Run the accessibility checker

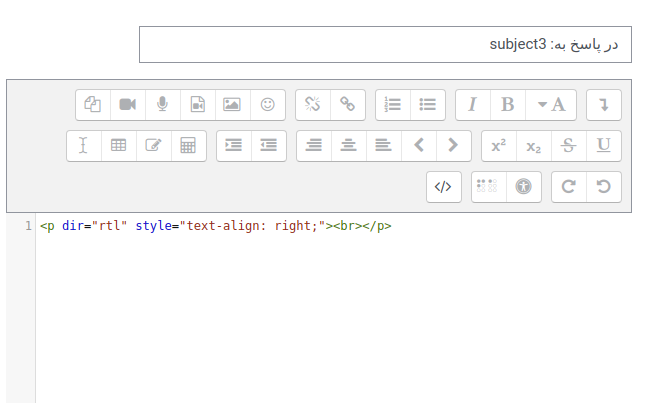[x=524, y=187]
